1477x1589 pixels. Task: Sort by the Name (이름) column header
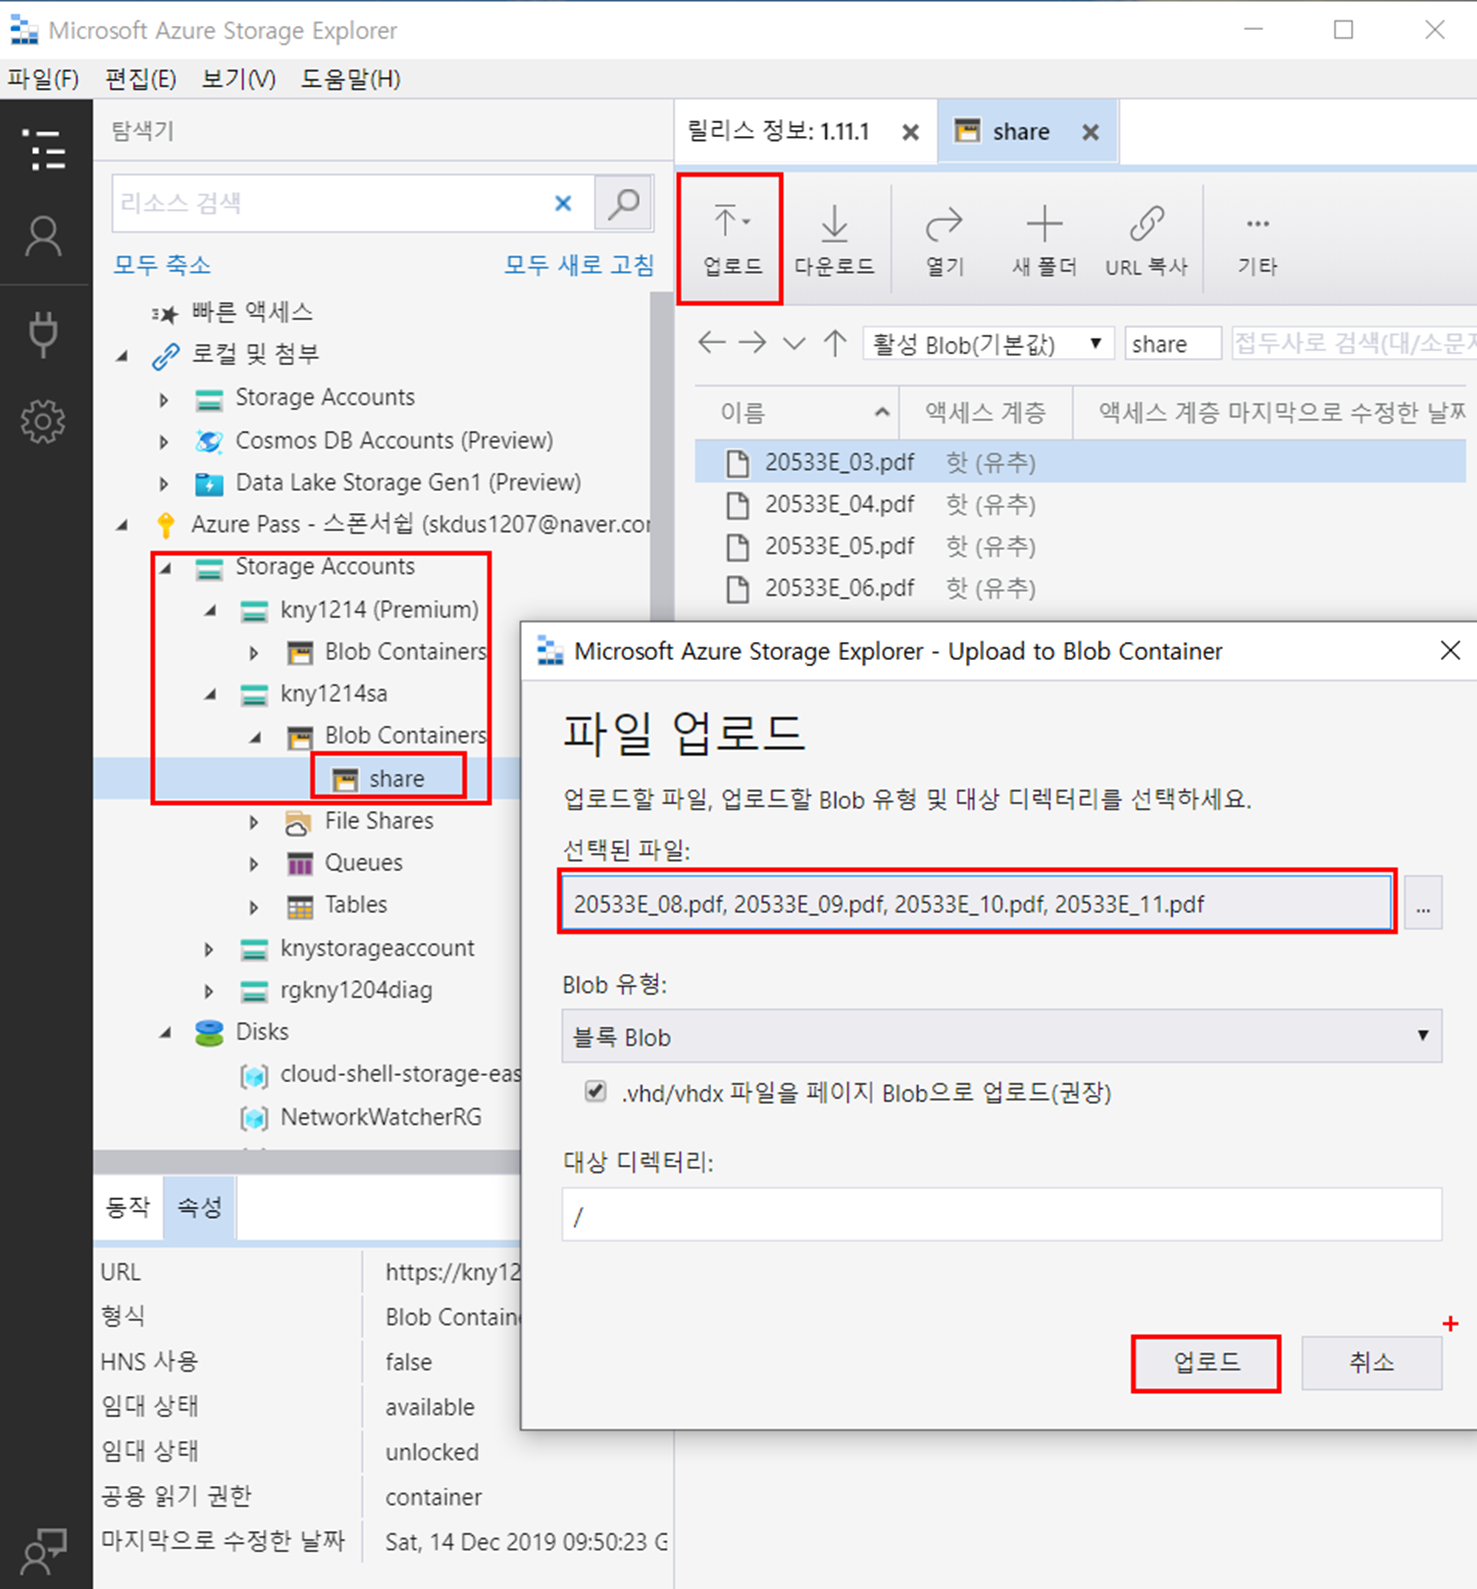click(x=797, y=412)
